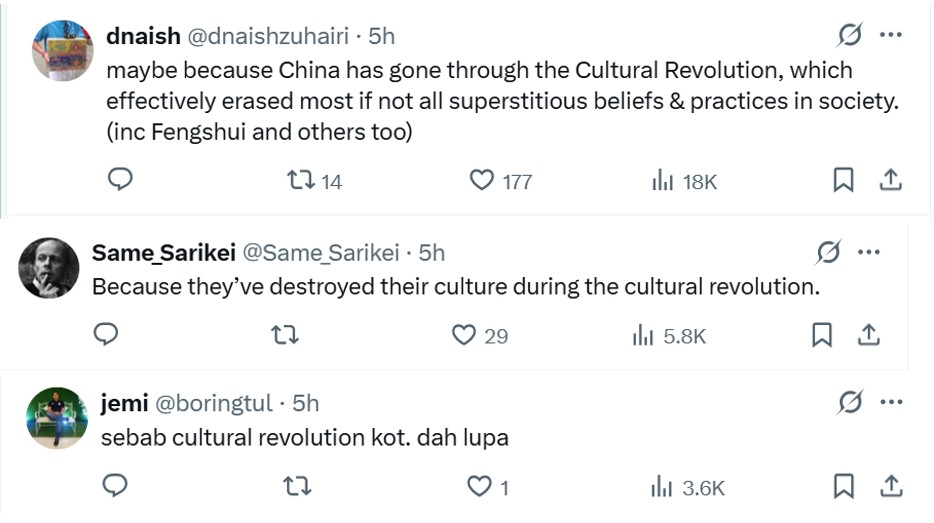934x523 pixels.
Task: Share jemi's tweet
Action: 891,486
